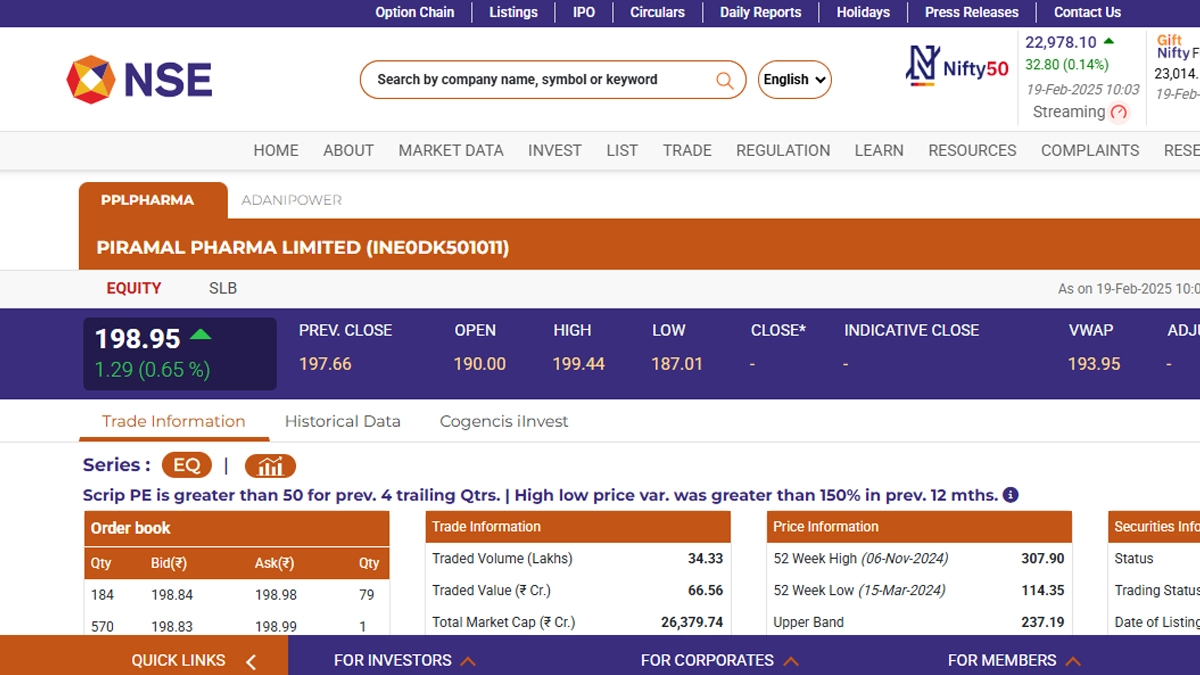Select the EQ series pill
The height and width of the screenshot is (675, 1200).
click(x=187, y=465)
